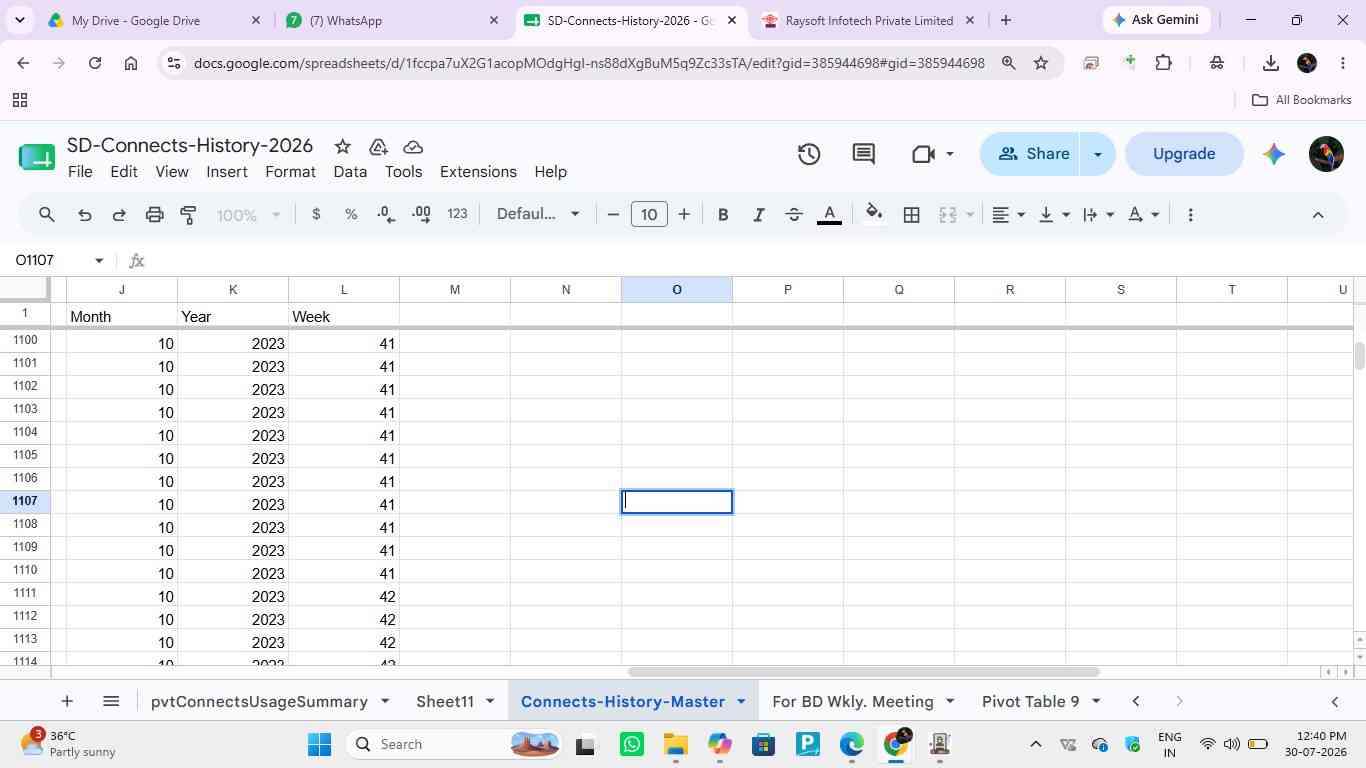Expand the font family dropdown
Screen dimensions: 1366x768
click(x=539, y=214)
